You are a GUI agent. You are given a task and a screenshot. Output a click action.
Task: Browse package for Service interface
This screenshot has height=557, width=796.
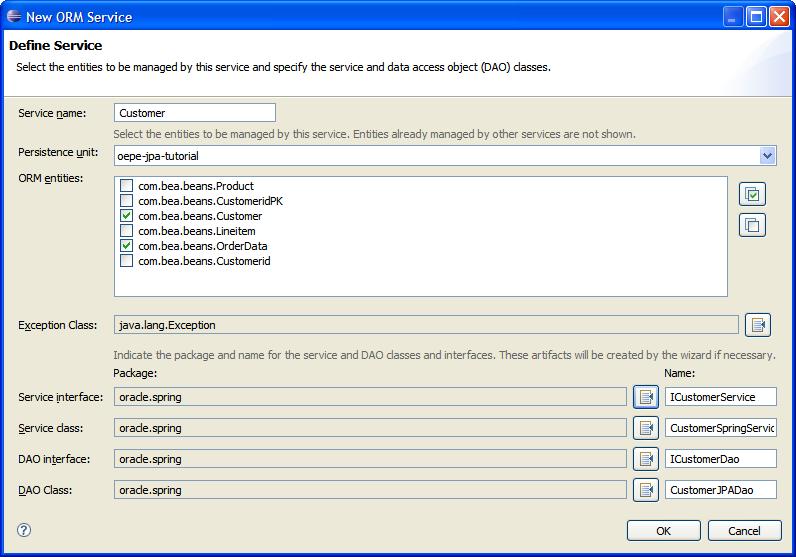646,397
